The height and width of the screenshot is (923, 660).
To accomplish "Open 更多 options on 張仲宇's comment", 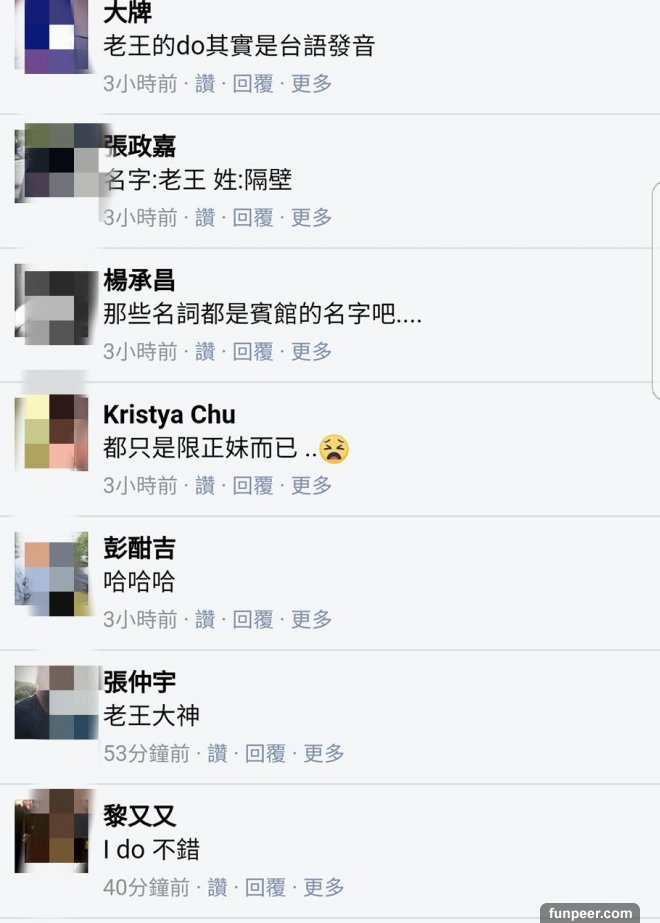I will tap(324, 753).
